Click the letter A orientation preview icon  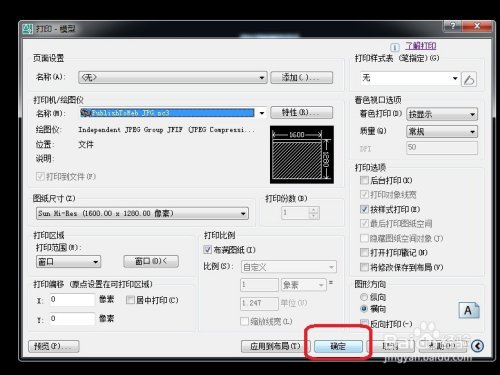click(469, 310)
